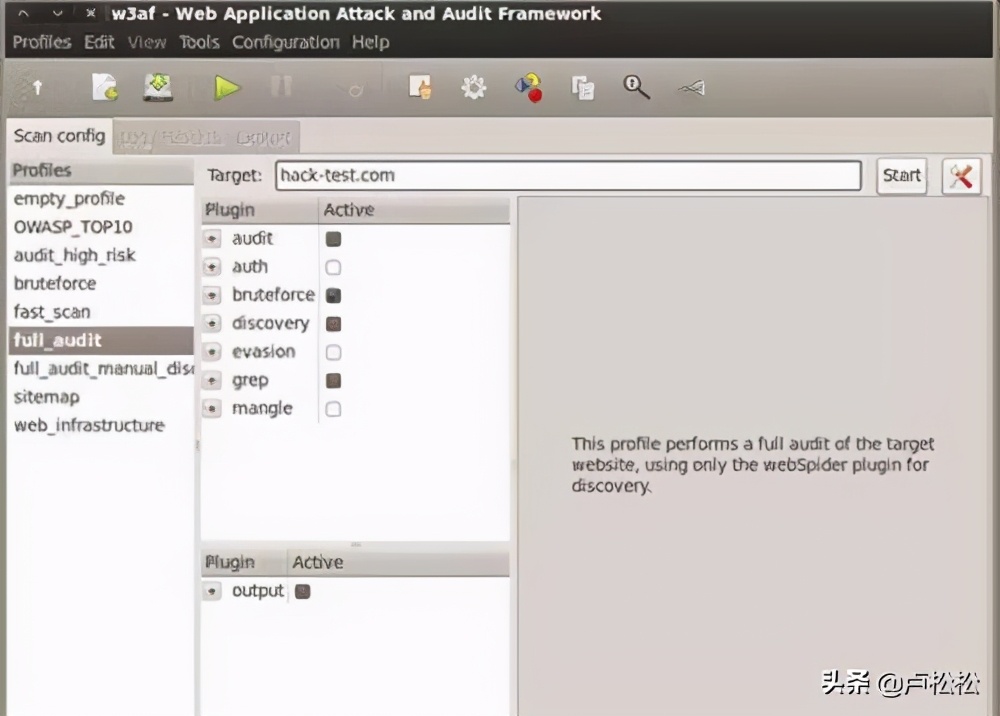This screenshot has height=716, width=1000.
Task: Open the Compare tool icon
Action: [583, 88]
